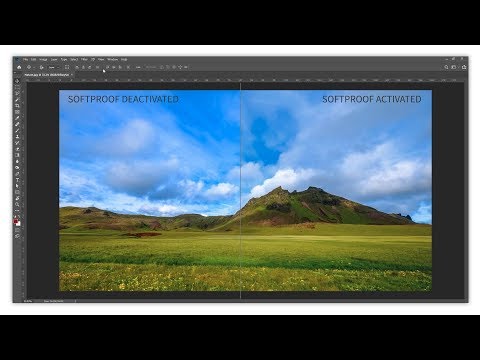
Task: Open the Window menu
Action: pos(113,59)
